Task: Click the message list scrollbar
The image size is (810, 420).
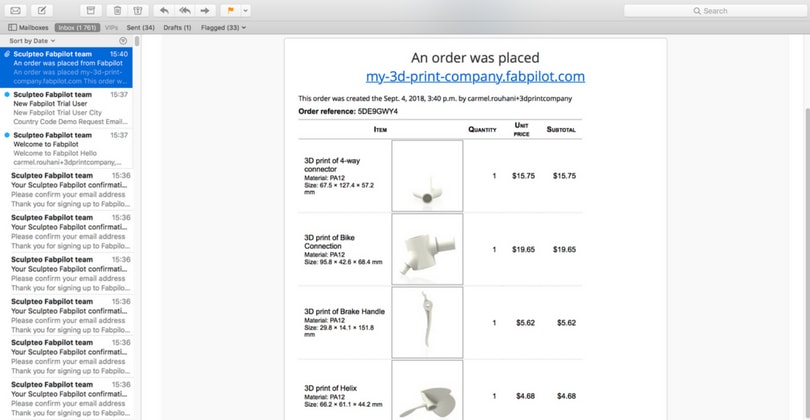Action: [x=137, y=41]
